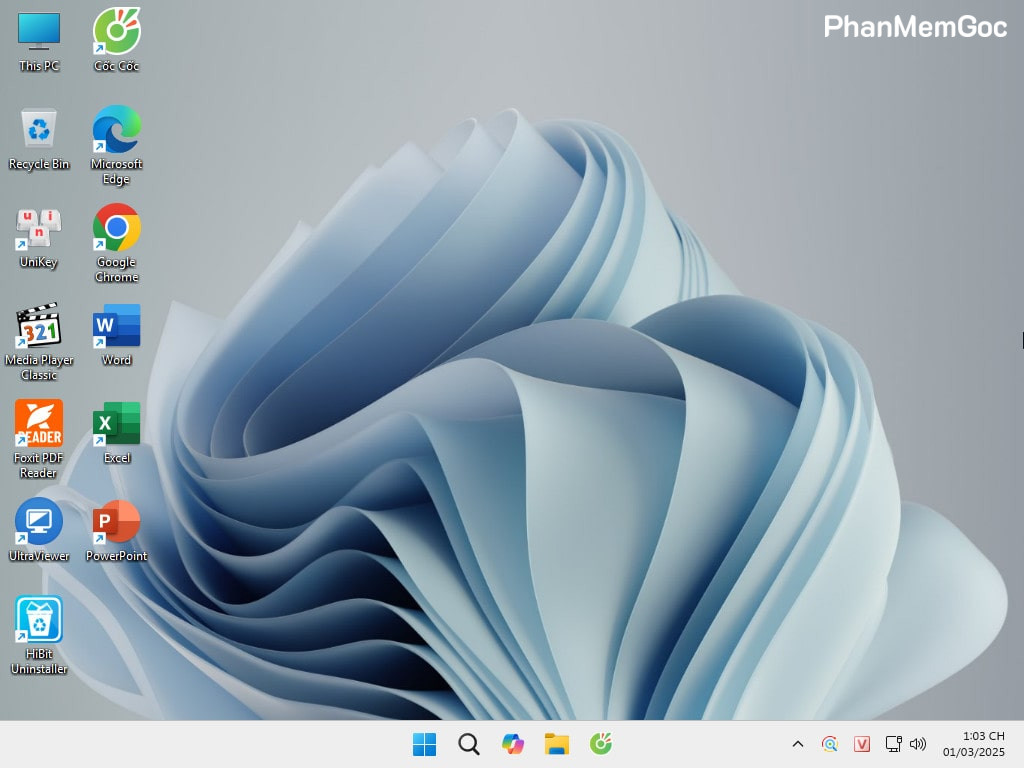1024x768 pixels.
Task: Open This PC
Action: tap(38, 33)
